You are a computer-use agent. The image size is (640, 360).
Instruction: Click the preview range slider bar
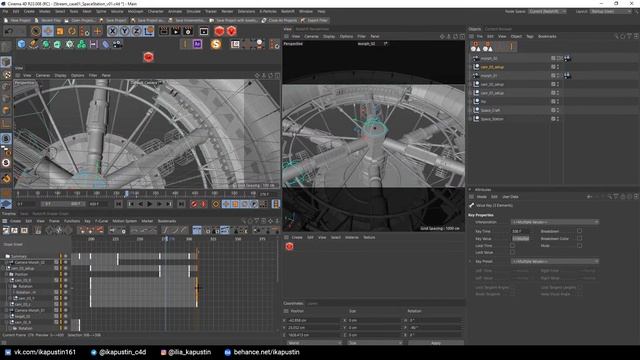click(62, 204)
